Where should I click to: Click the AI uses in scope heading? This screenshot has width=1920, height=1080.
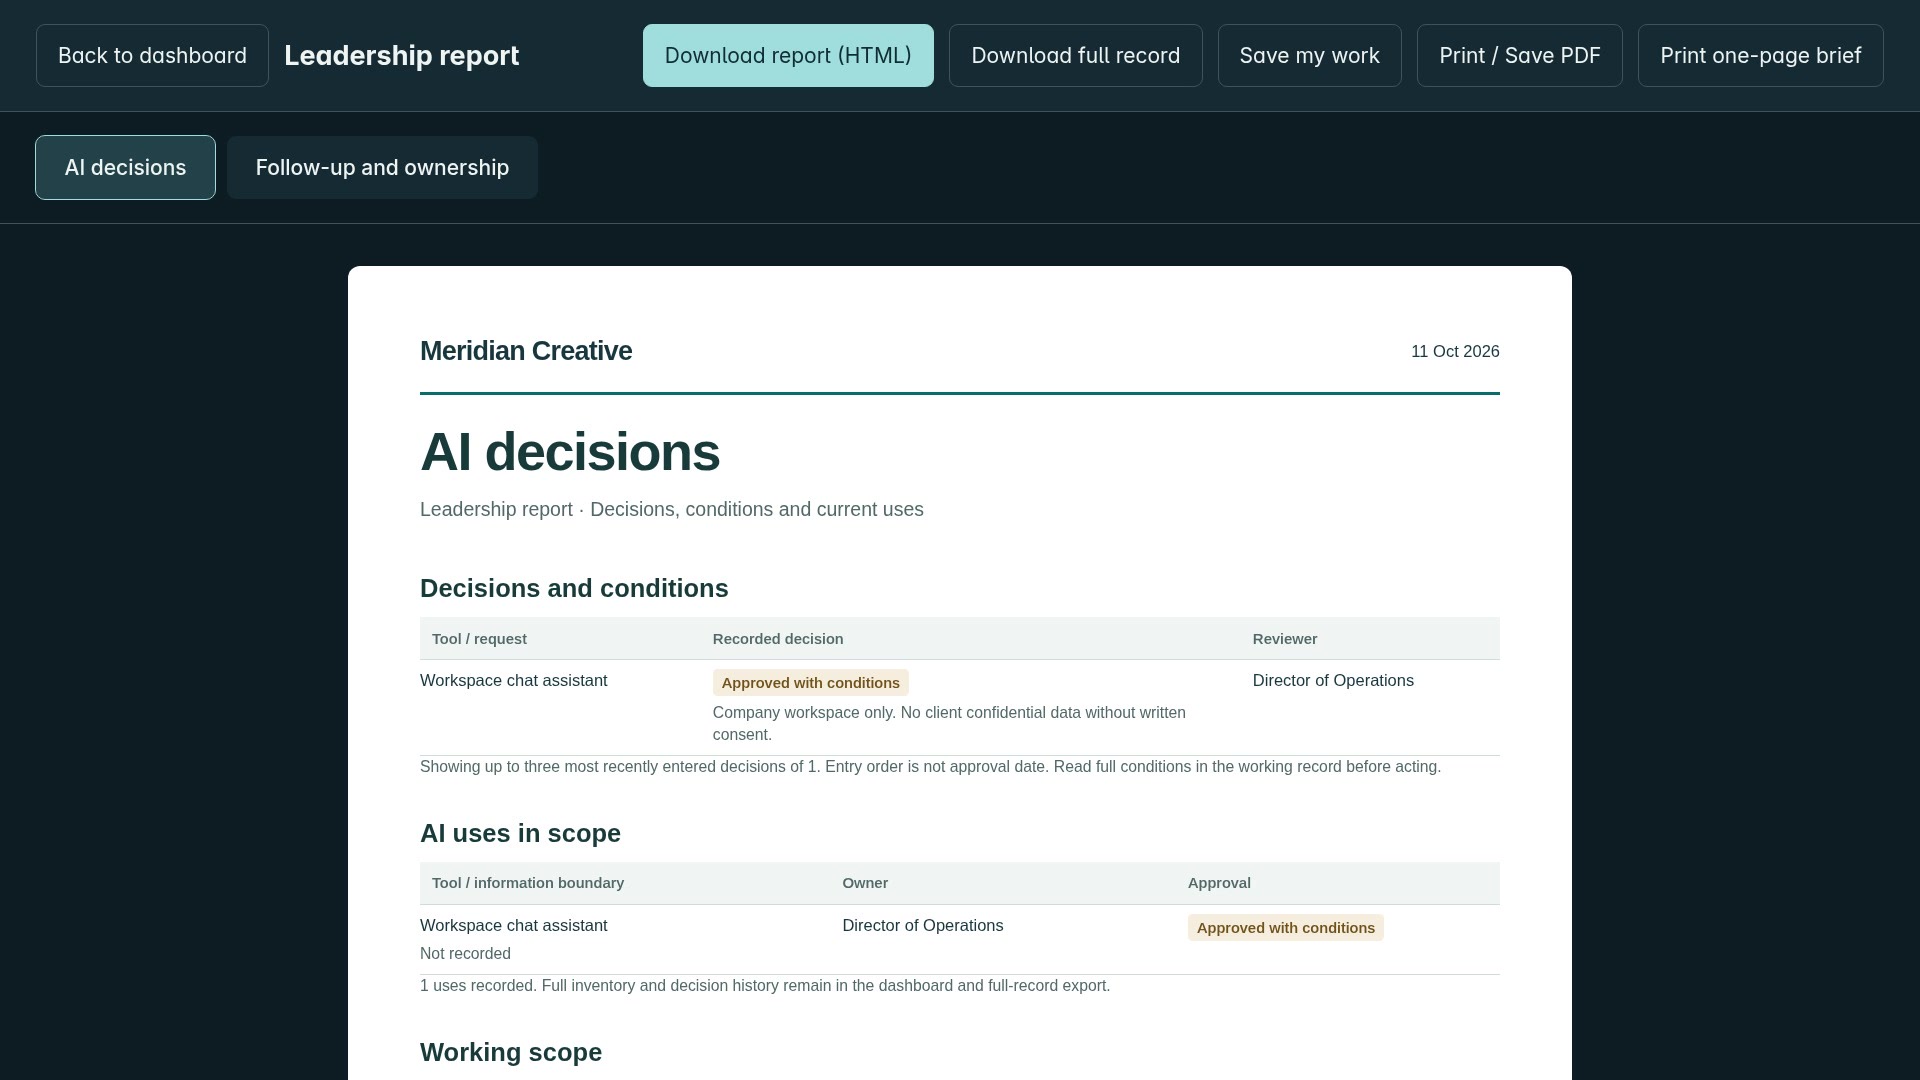pos(520,833)
